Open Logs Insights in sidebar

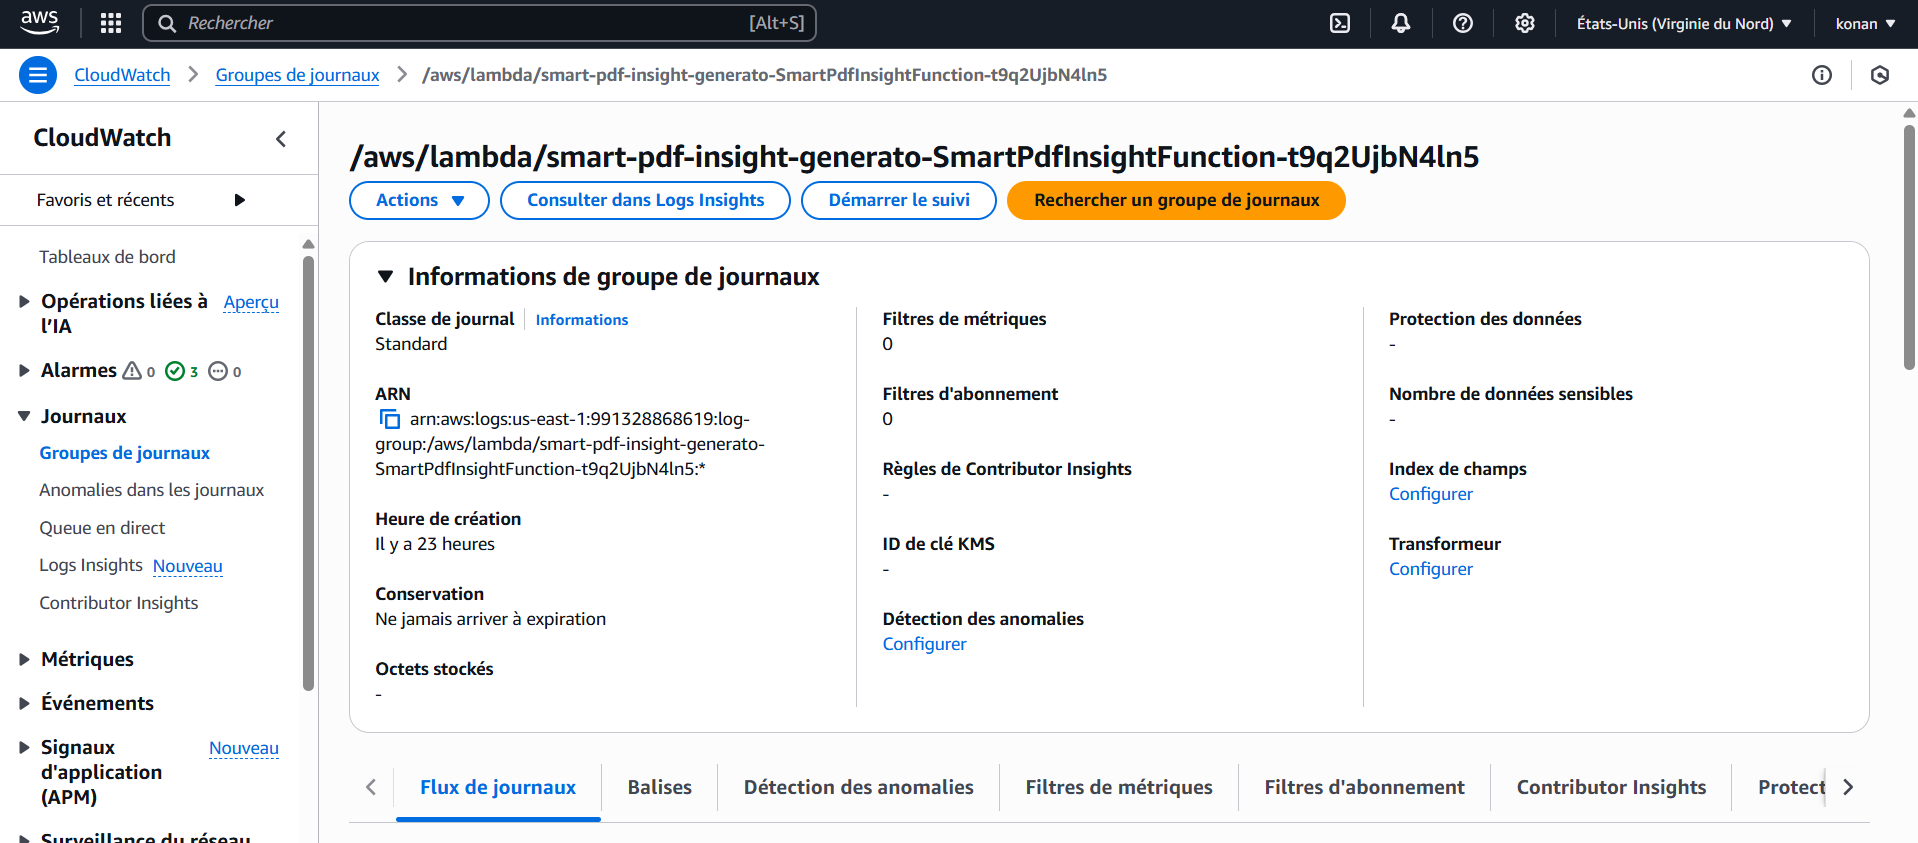click(91, 565)
